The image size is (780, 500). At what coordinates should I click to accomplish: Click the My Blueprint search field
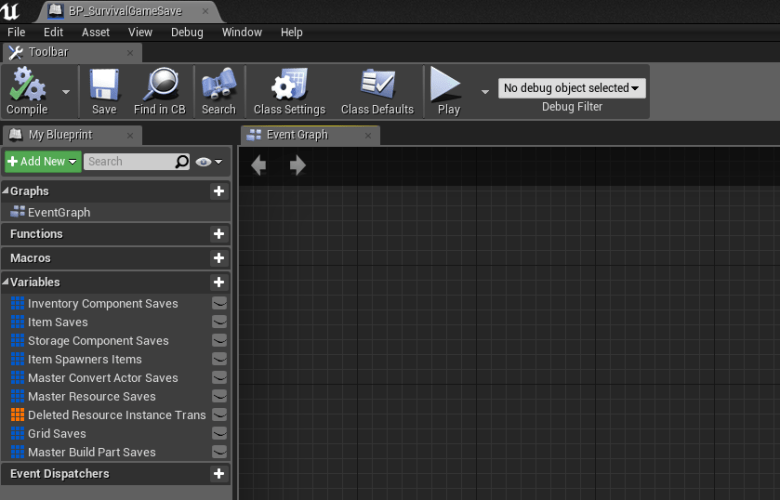(x=128, y=161)
